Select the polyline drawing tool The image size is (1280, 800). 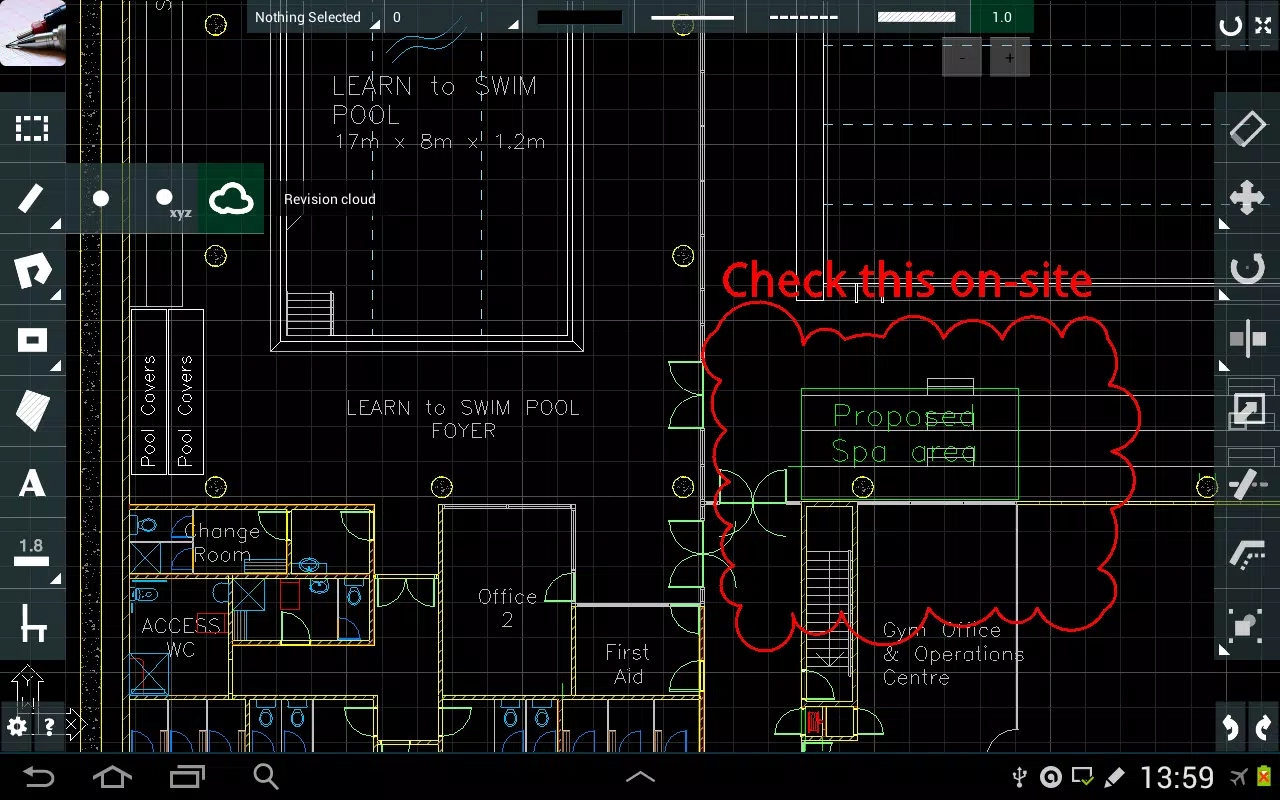32,270
